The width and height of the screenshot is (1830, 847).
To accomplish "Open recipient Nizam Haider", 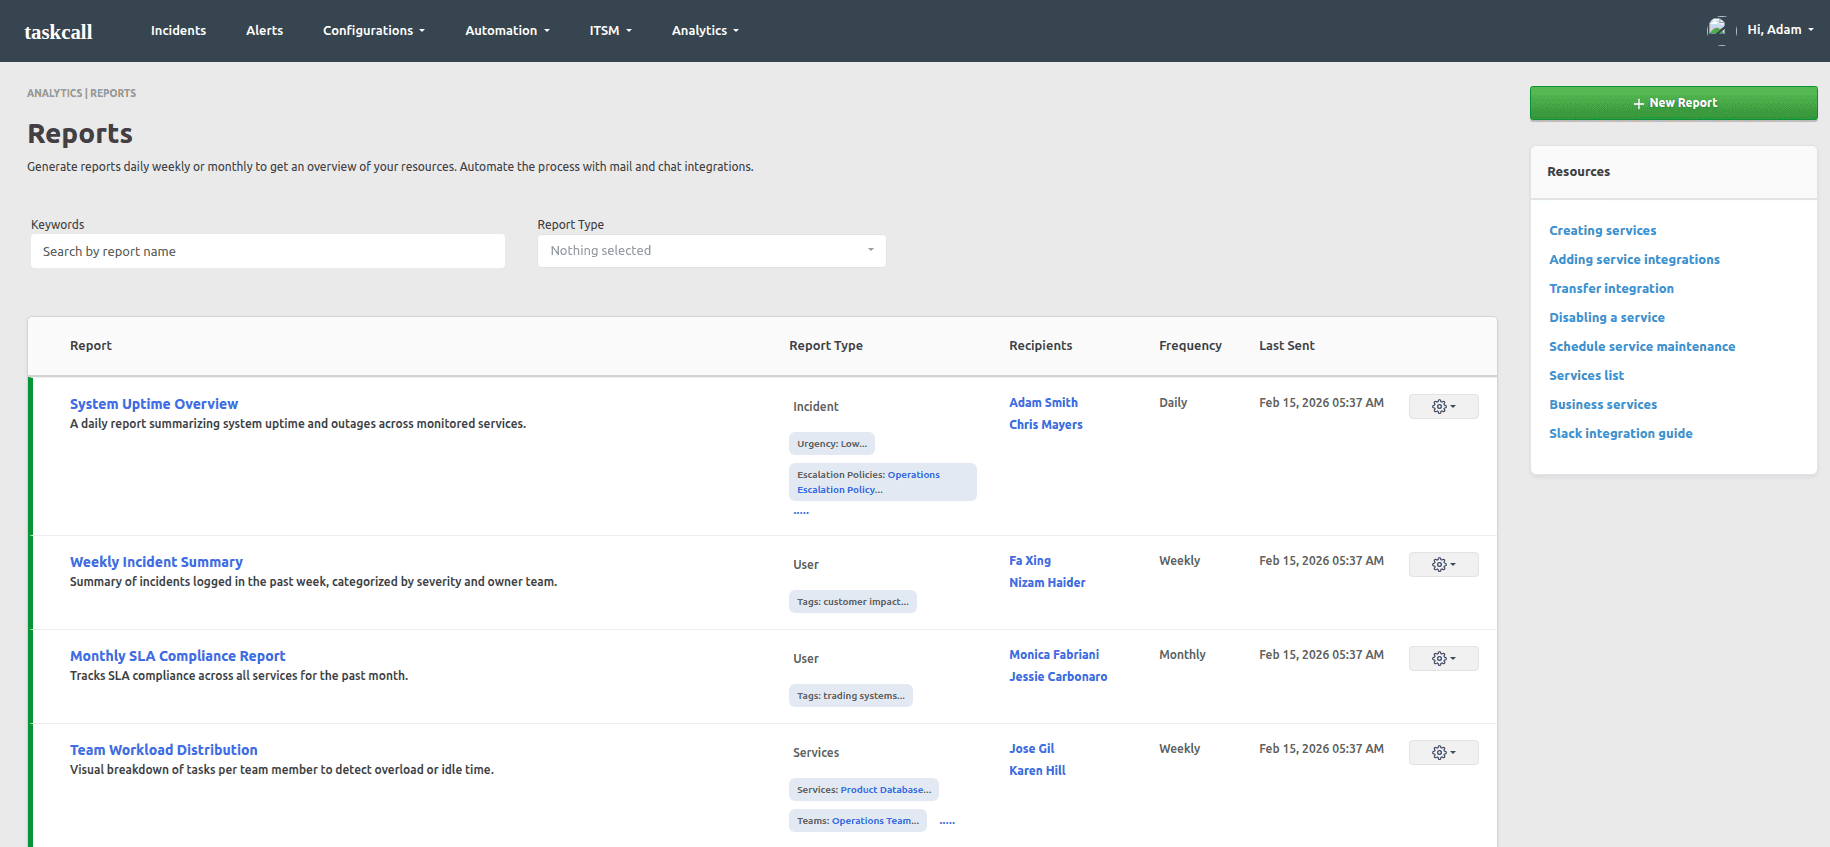I will tap(1047, 582).
